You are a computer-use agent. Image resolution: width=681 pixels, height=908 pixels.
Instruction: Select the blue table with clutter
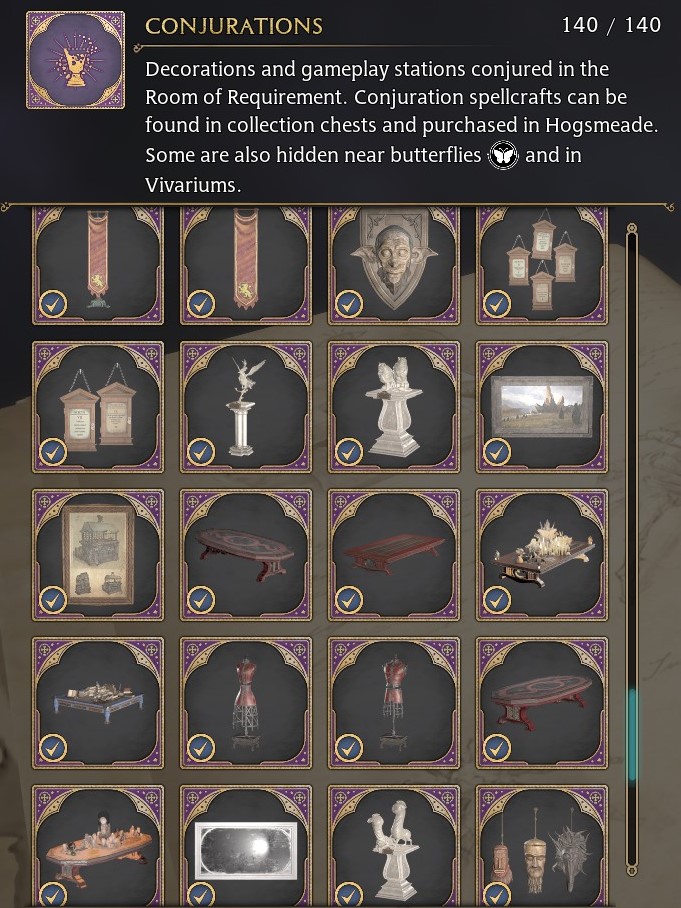pyautogui.click(x=98, y=703)
